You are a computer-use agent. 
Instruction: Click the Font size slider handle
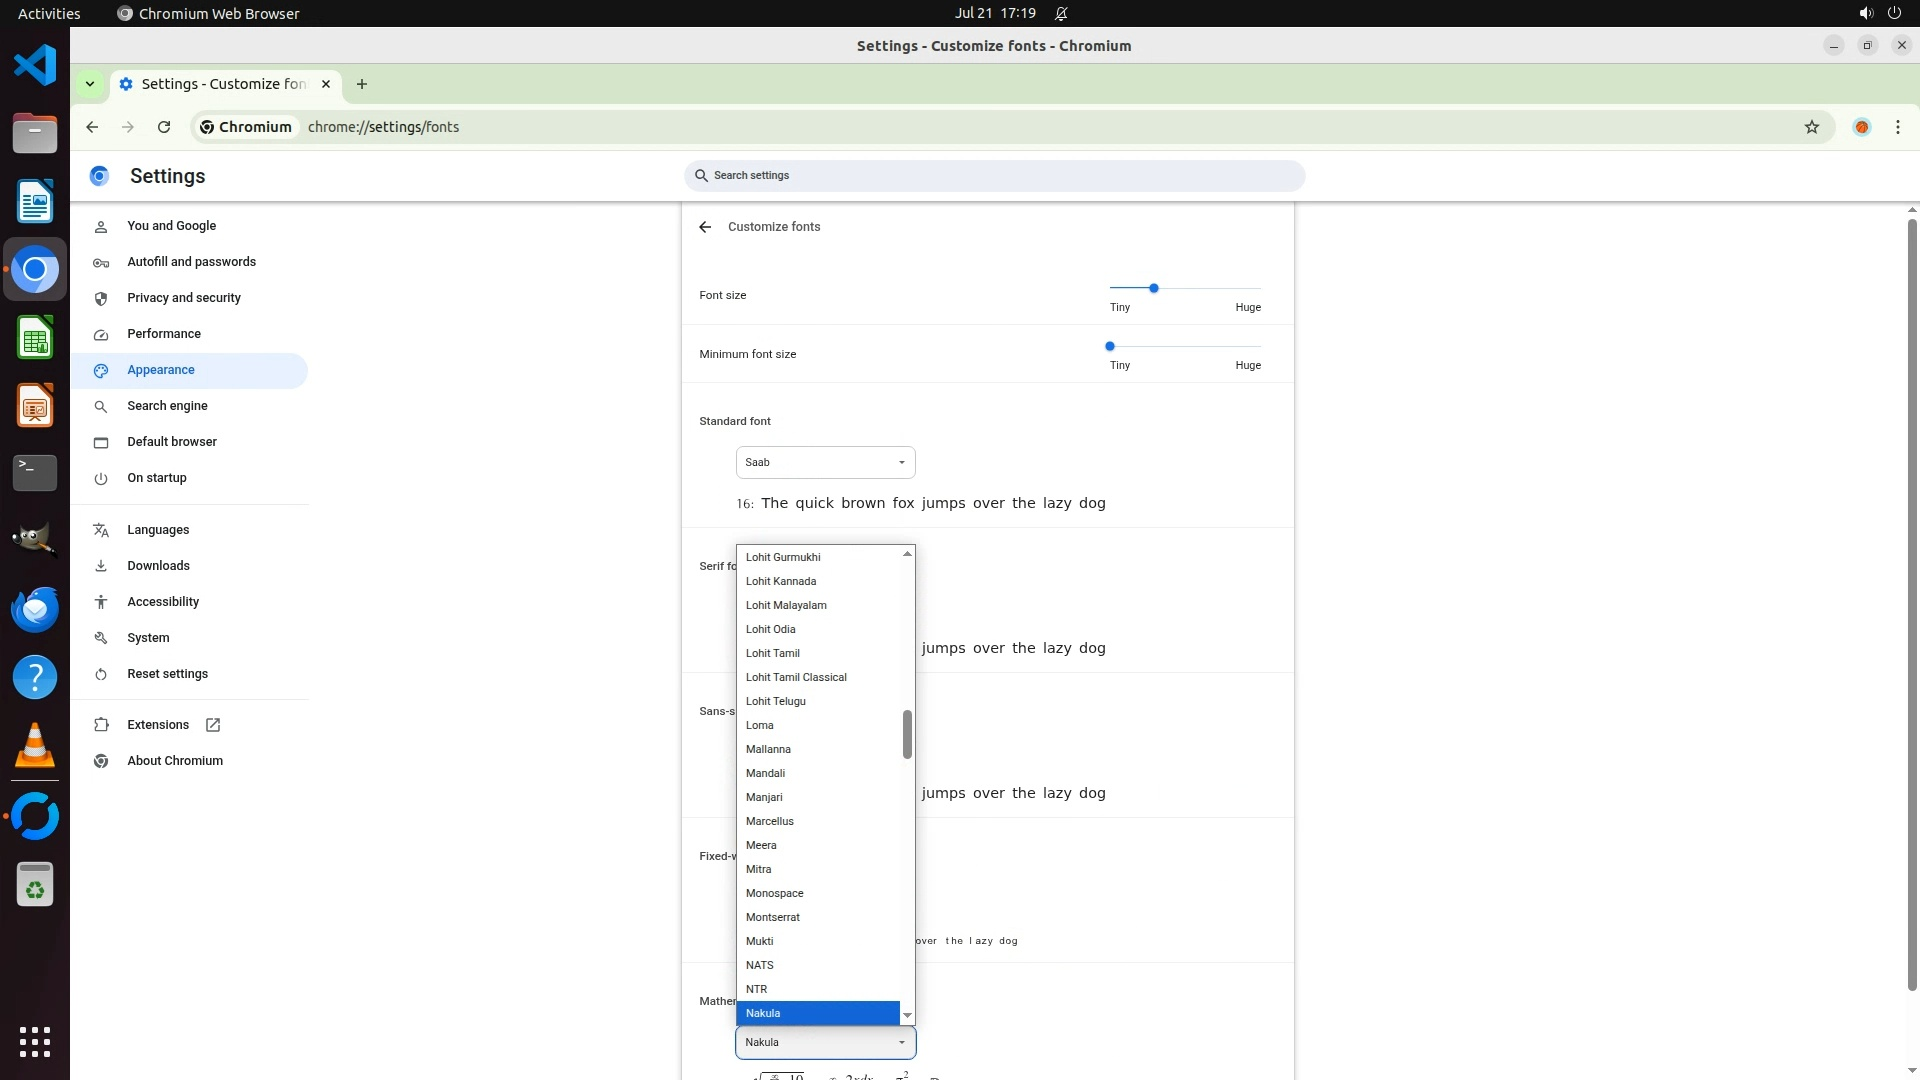point(1153,288)
